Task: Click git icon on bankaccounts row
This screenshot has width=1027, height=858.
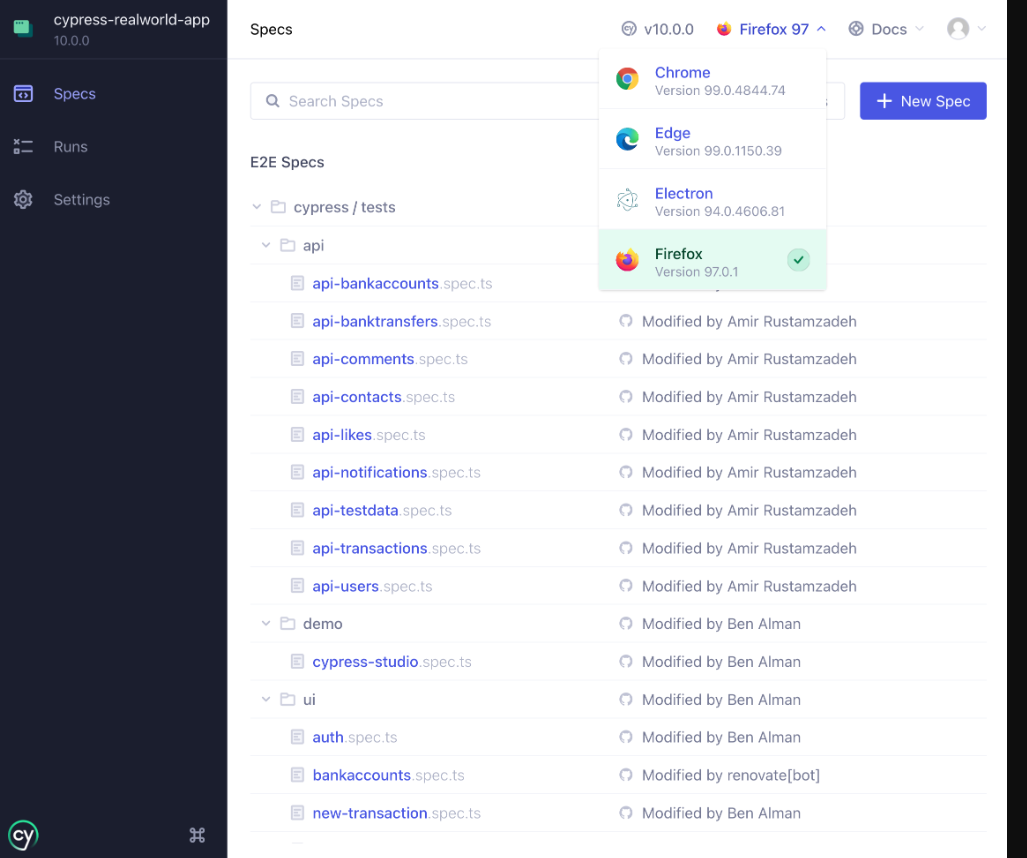Action: pos(626,775)
